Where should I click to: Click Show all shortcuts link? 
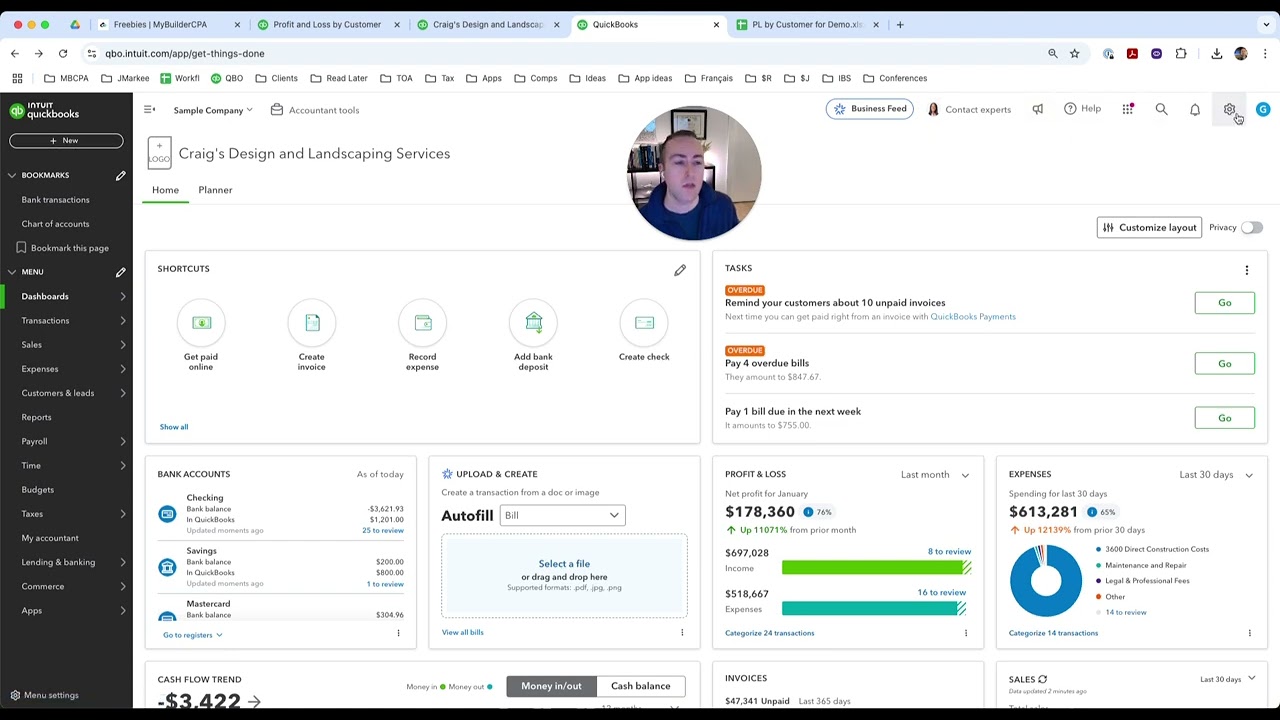pyautogui.click(x=174, y=427)
